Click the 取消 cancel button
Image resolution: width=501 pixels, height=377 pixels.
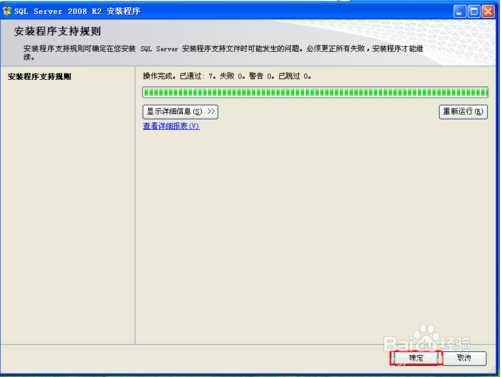[x=464, y=358]
